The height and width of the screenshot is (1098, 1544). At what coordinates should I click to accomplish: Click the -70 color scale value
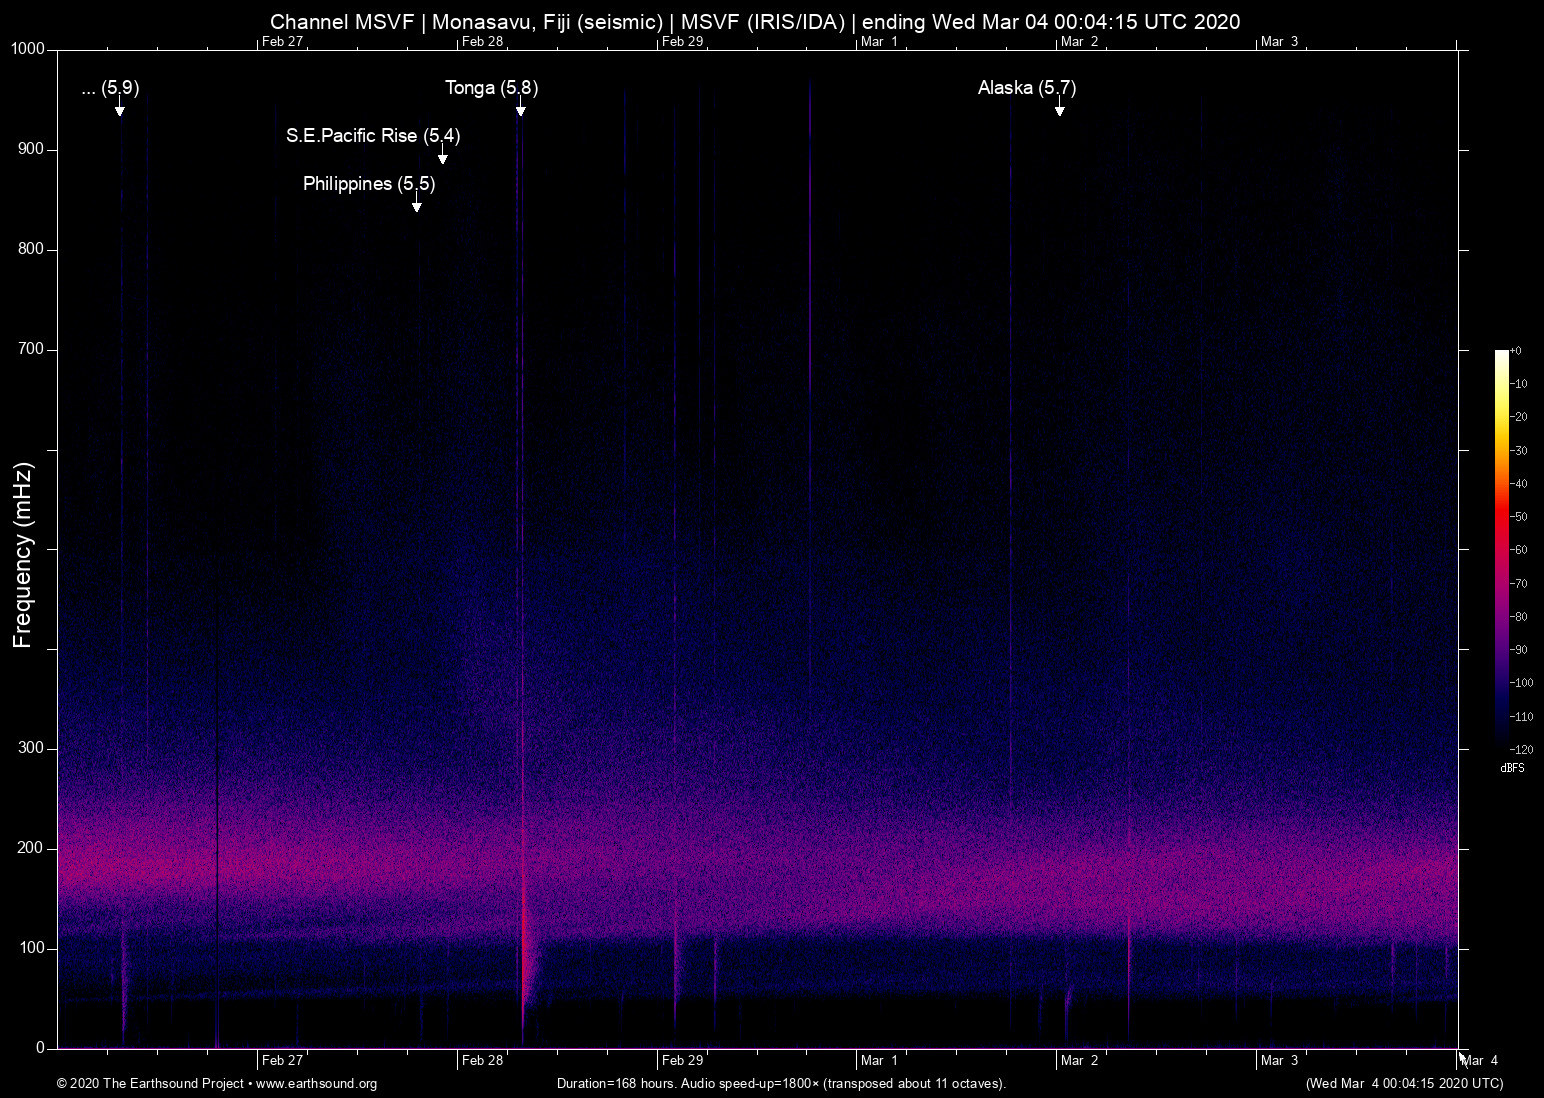[1519, 583]
